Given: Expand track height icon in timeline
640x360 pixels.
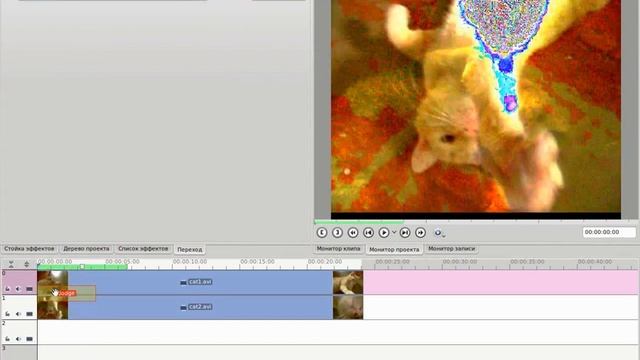Looking at the screenshot, I should [x=27, y=264].
